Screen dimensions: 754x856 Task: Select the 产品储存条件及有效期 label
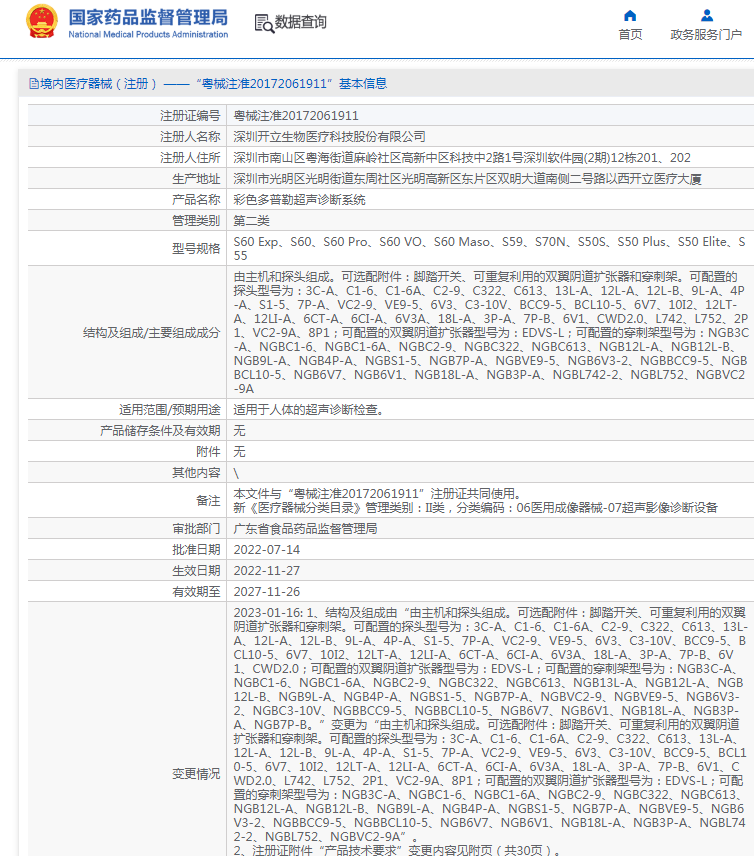click(x=160, y=431)
